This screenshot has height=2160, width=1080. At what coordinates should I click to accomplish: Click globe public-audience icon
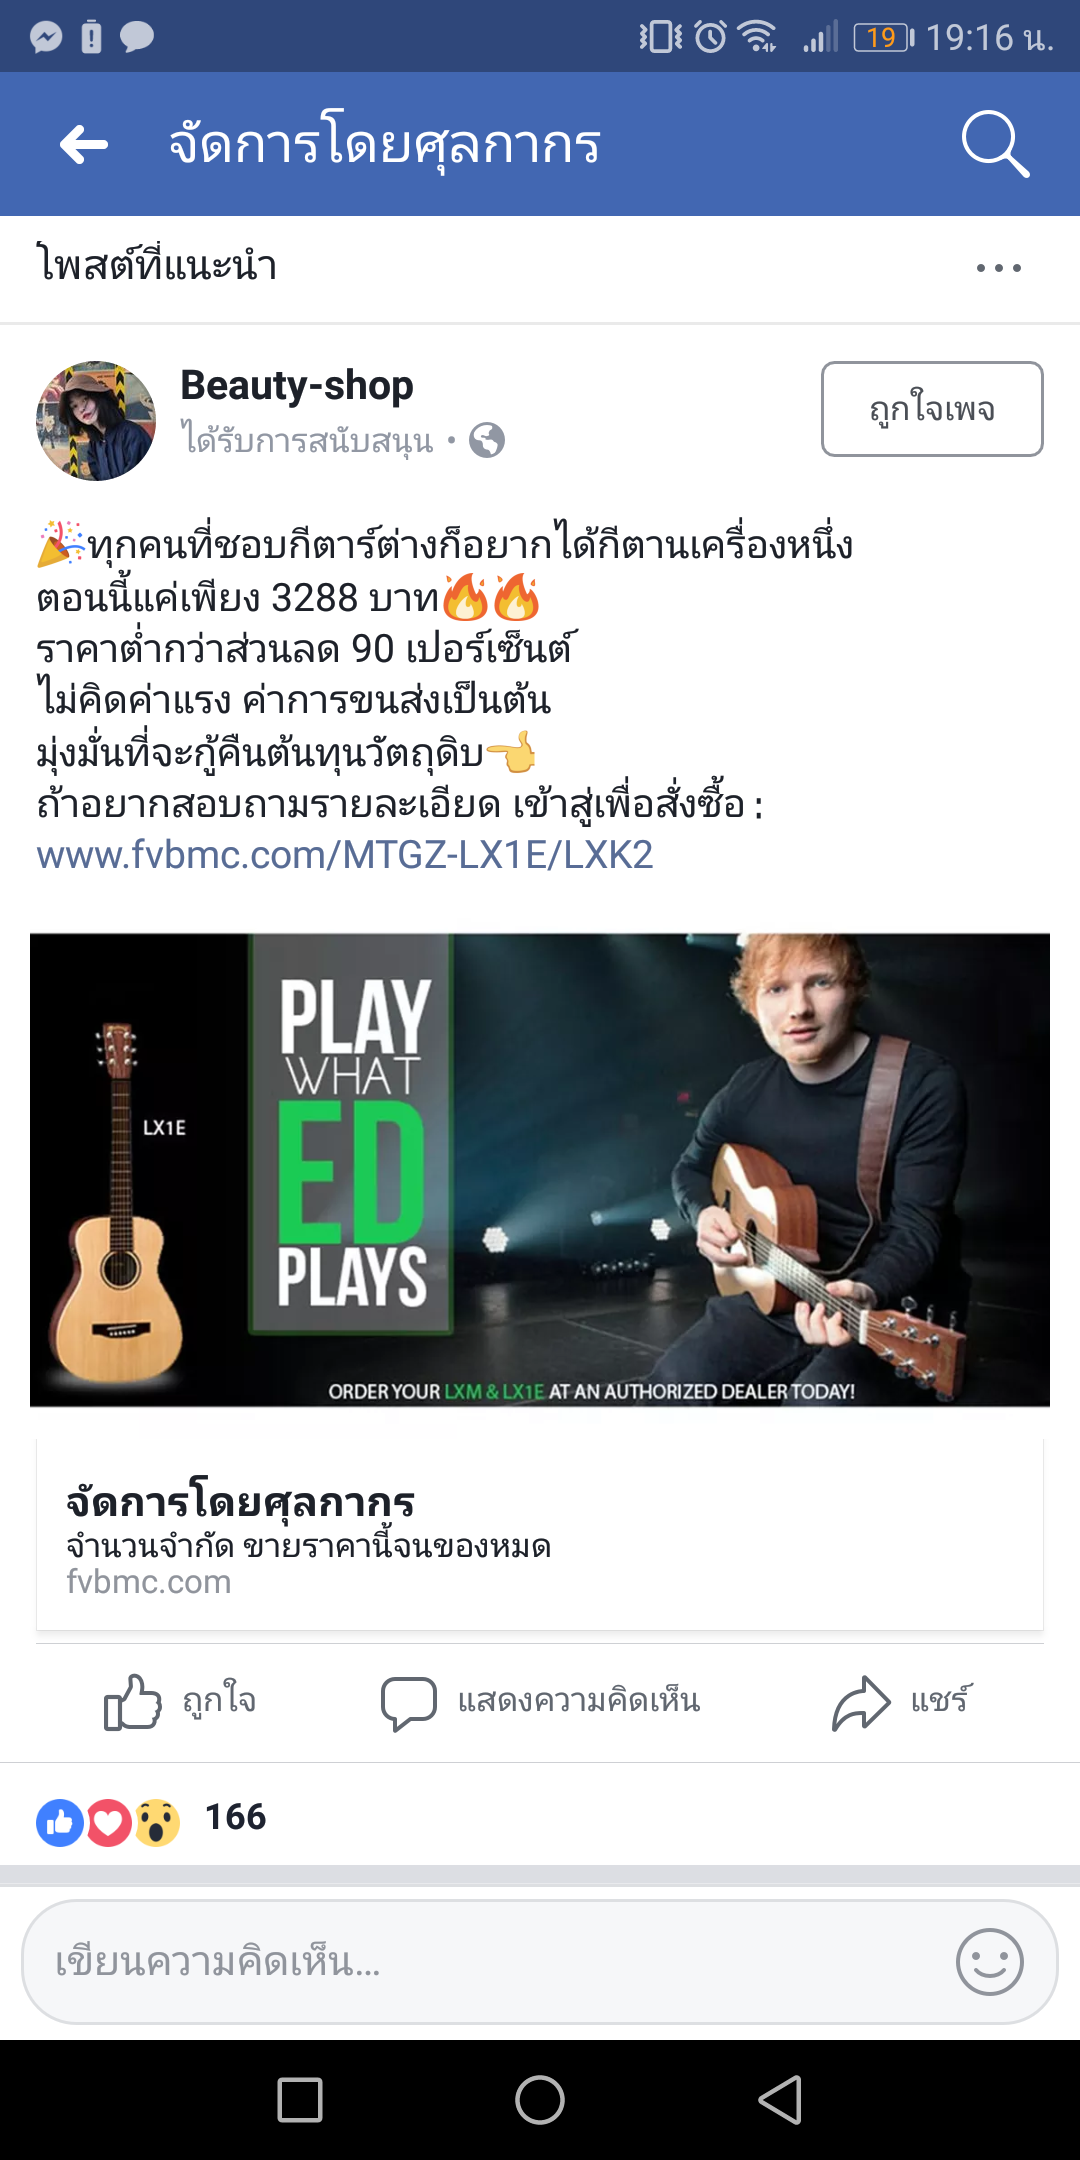[487, 440]
